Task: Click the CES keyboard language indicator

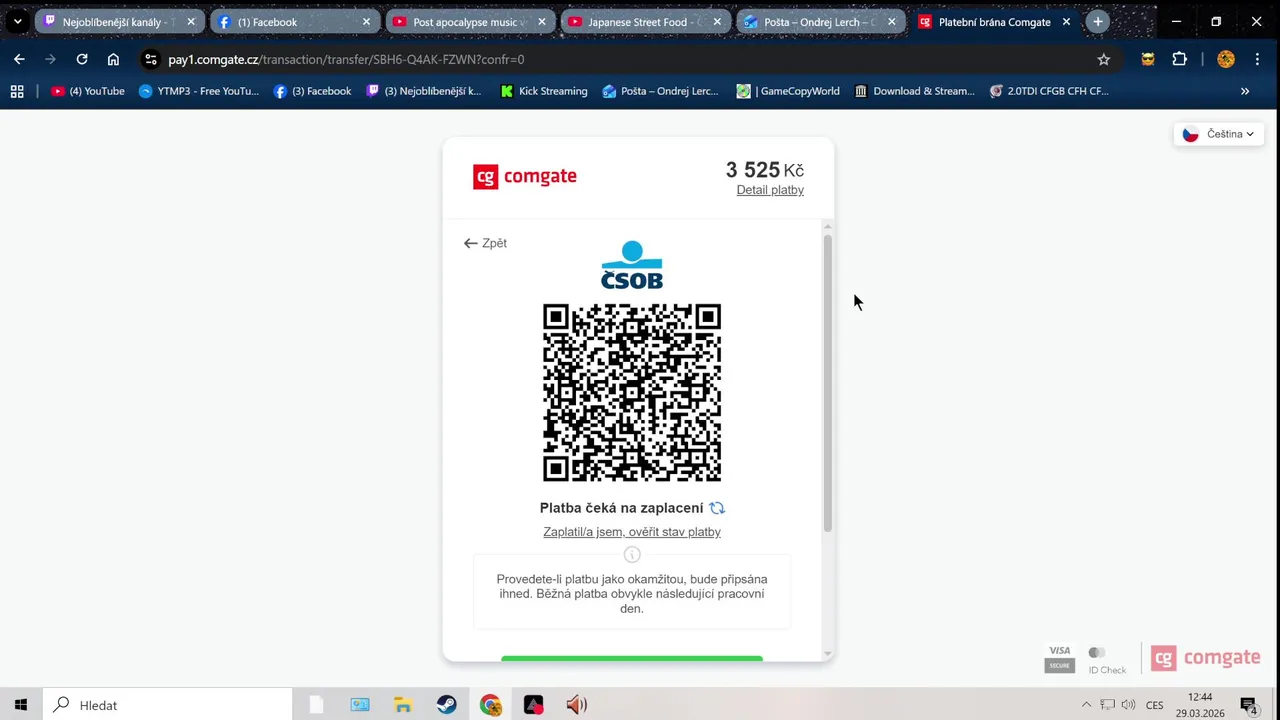Action: tap(1155, 705)
